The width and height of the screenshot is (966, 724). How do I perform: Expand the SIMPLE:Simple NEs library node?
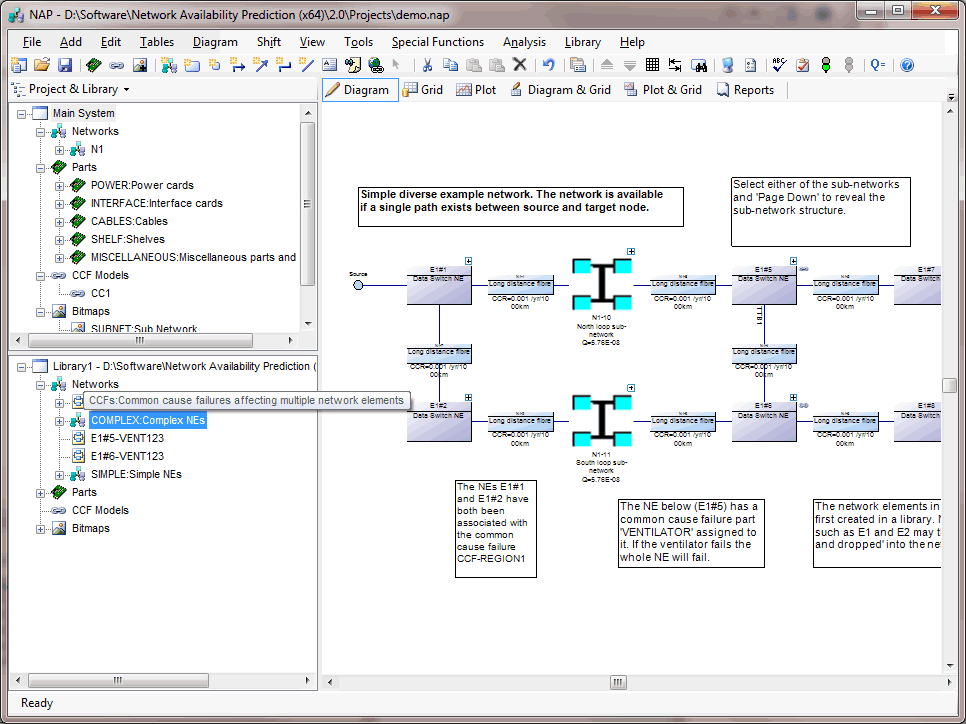[60, 474]
